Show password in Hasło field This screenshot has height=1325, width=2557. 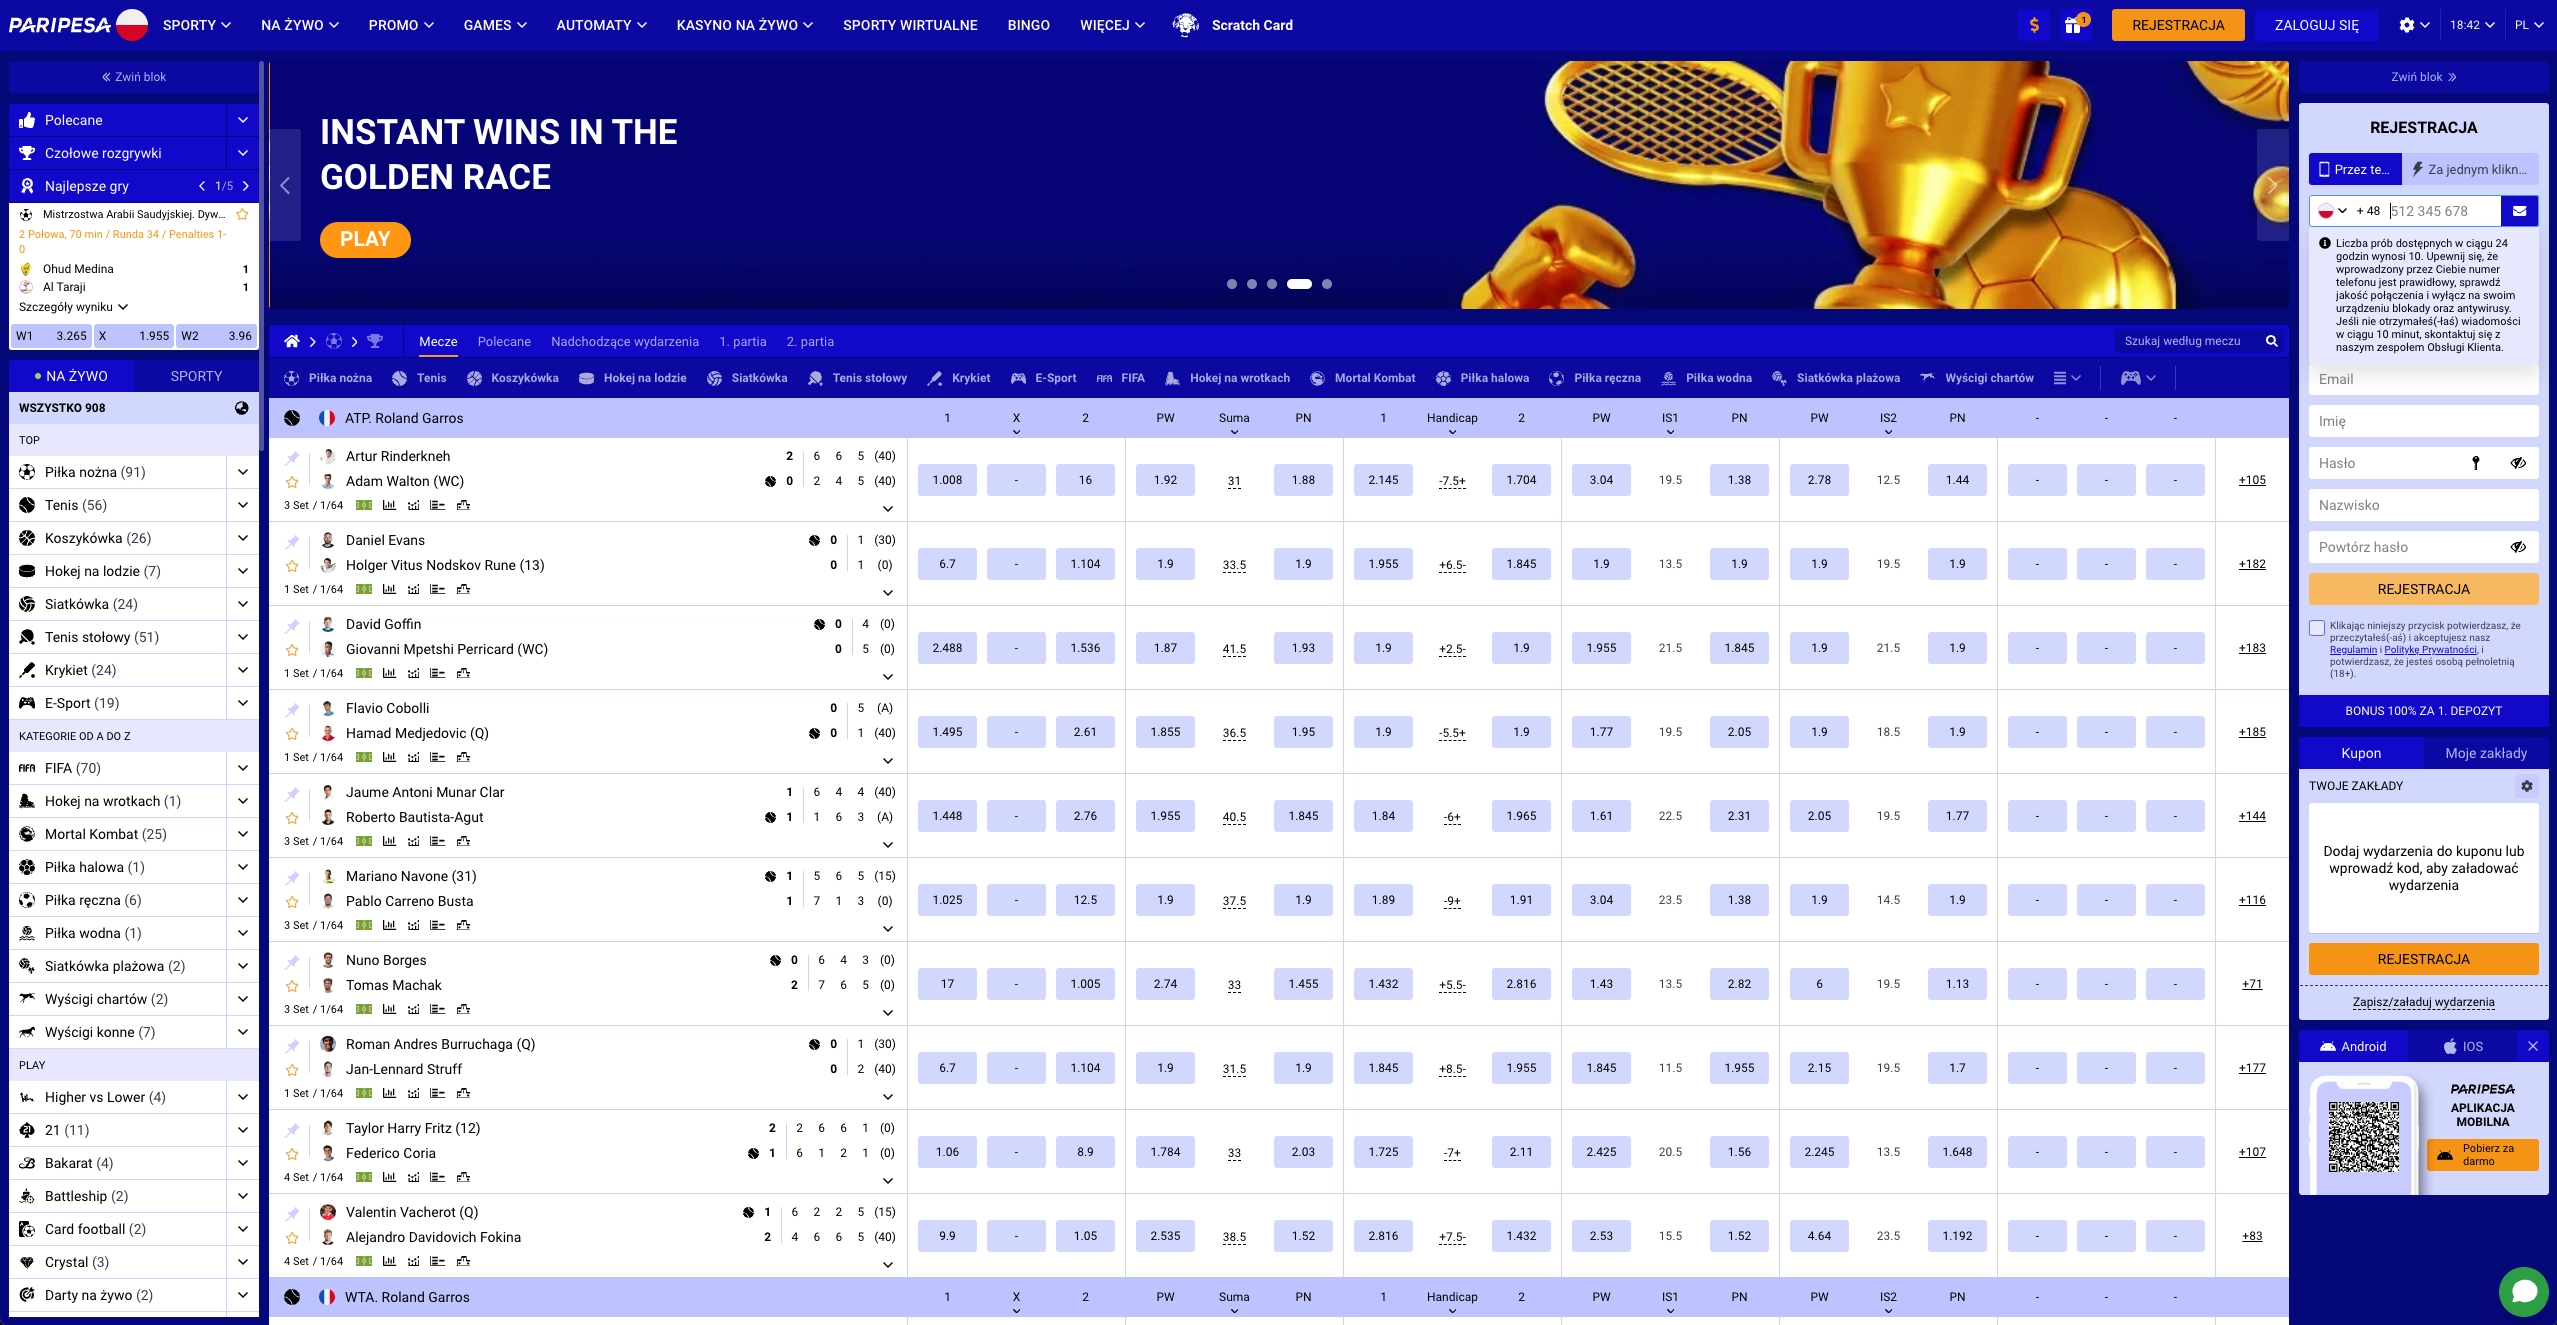(x=2518, y=463)
